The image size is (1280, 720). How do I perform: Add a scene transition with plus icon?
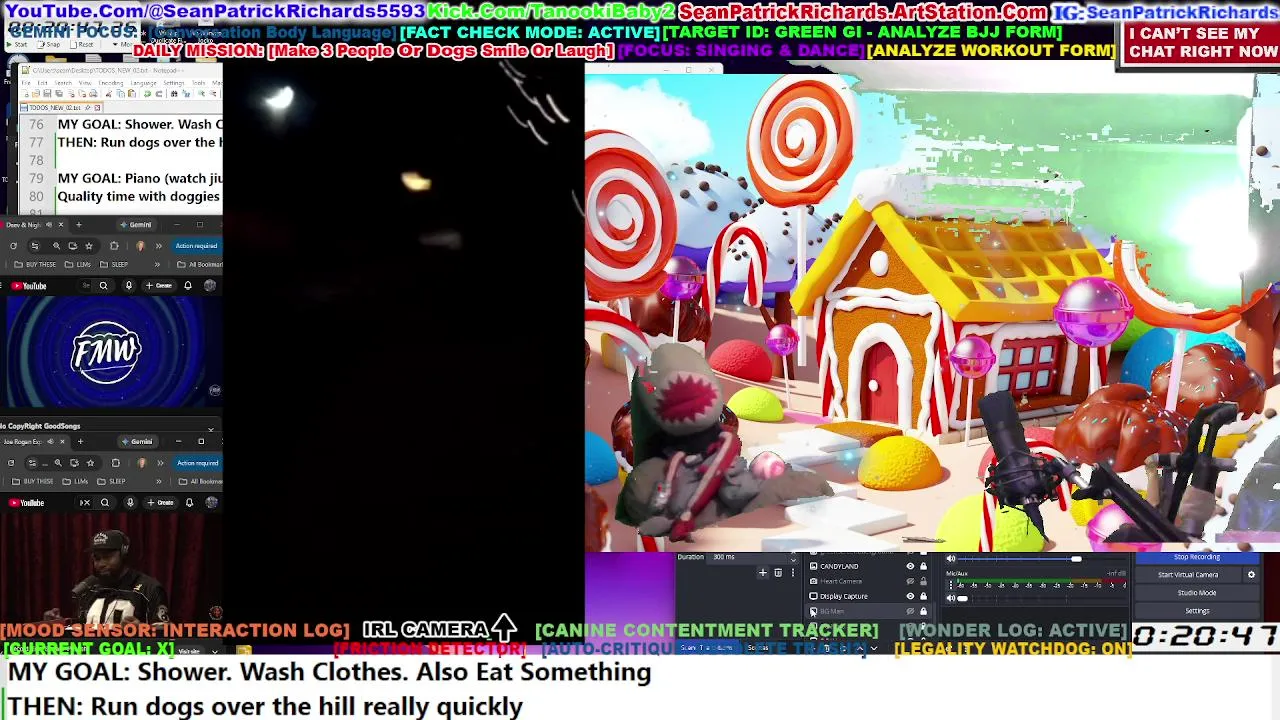click(x=763, y=573)
